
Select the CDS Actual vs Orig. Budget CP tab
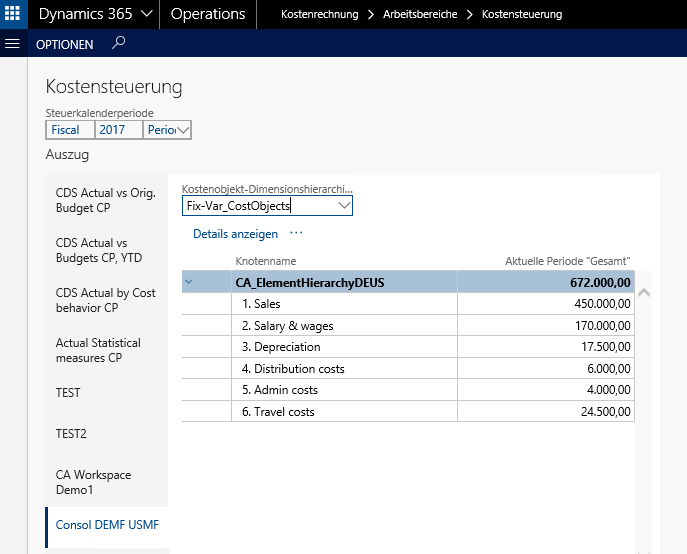[x=106, y=201]
